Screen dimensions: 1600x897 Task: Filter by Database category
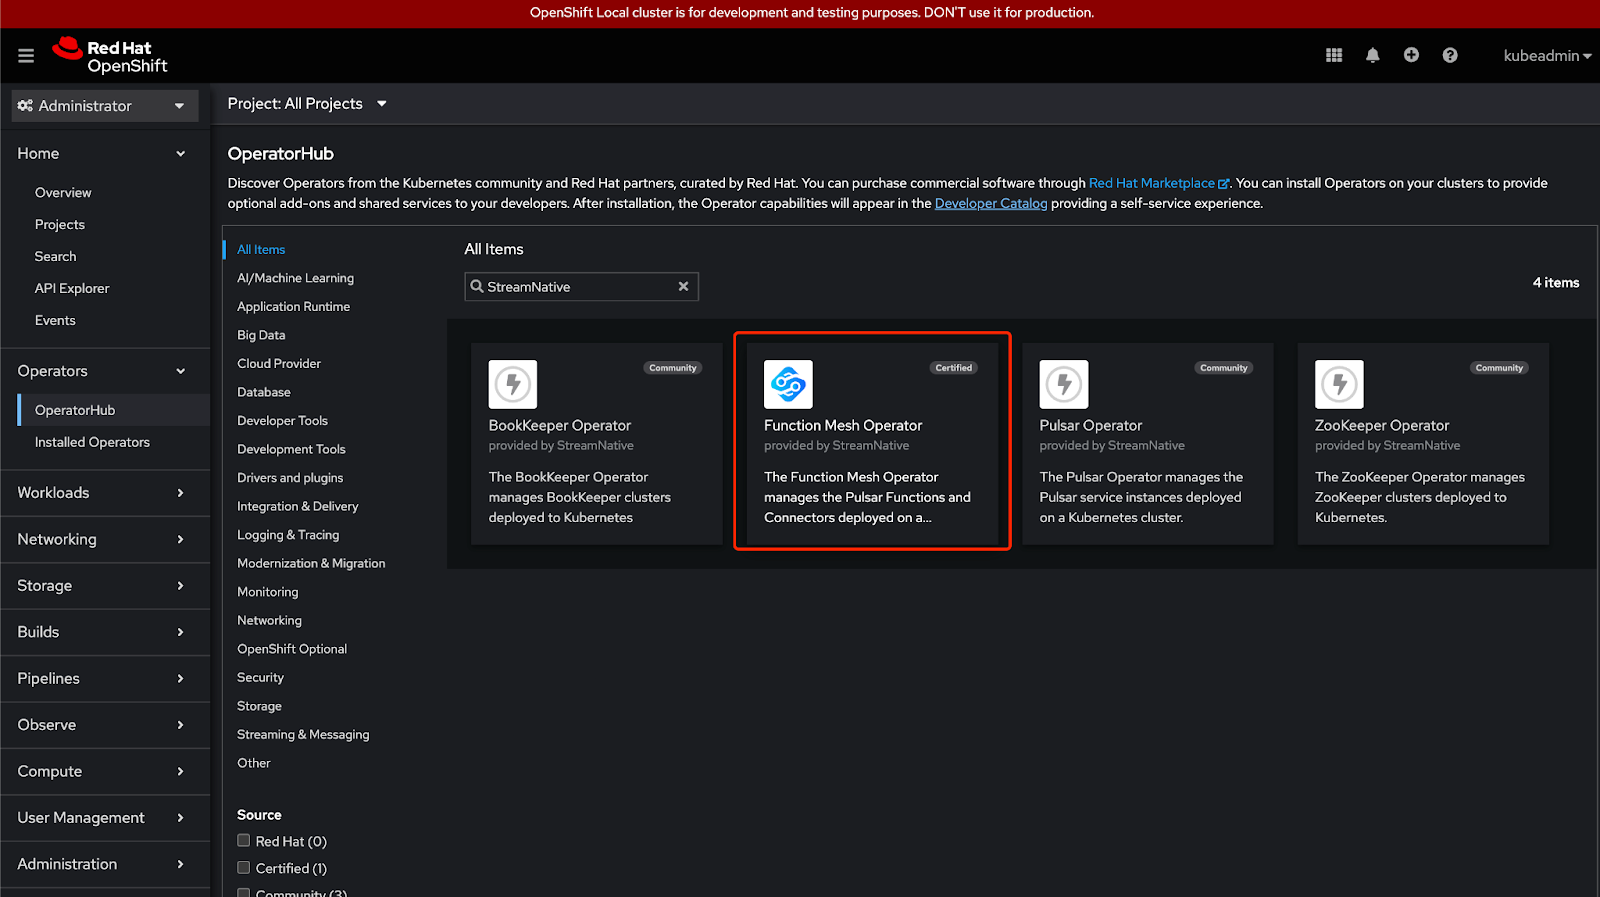264,392
